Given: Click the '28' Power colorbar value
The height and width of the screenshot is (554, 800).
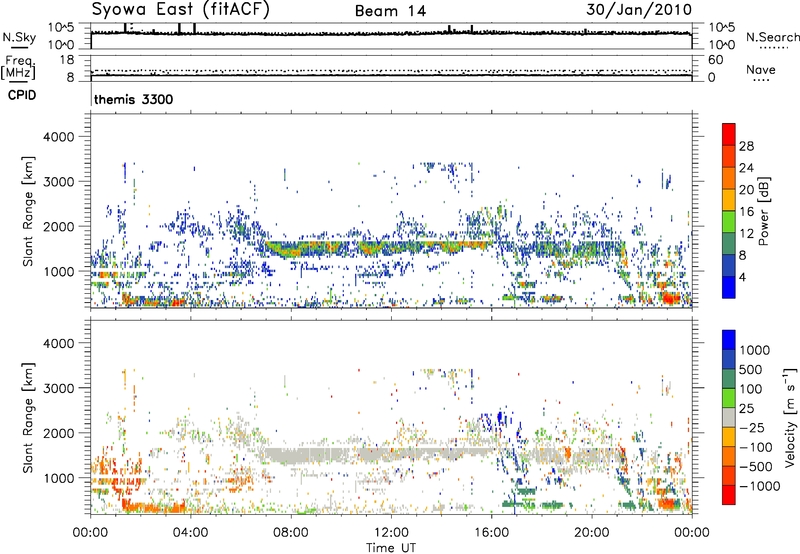Looking at the screenshot, I should (x=746, y=146).
